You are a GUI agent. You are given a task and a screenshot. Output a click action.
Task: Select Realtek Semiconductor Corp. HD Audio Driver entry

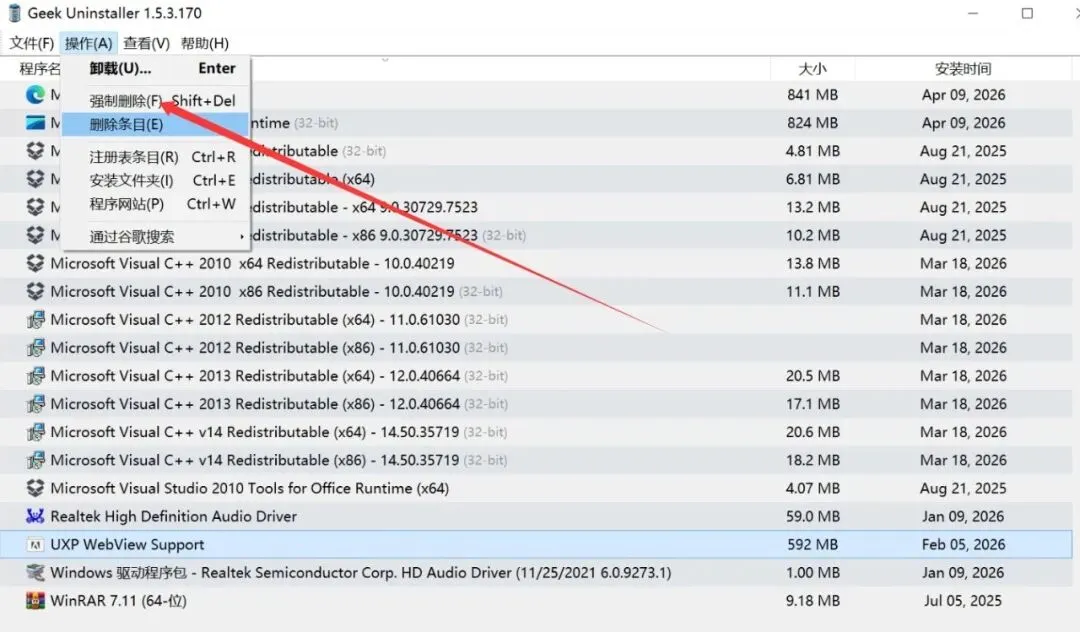[536, 573]
